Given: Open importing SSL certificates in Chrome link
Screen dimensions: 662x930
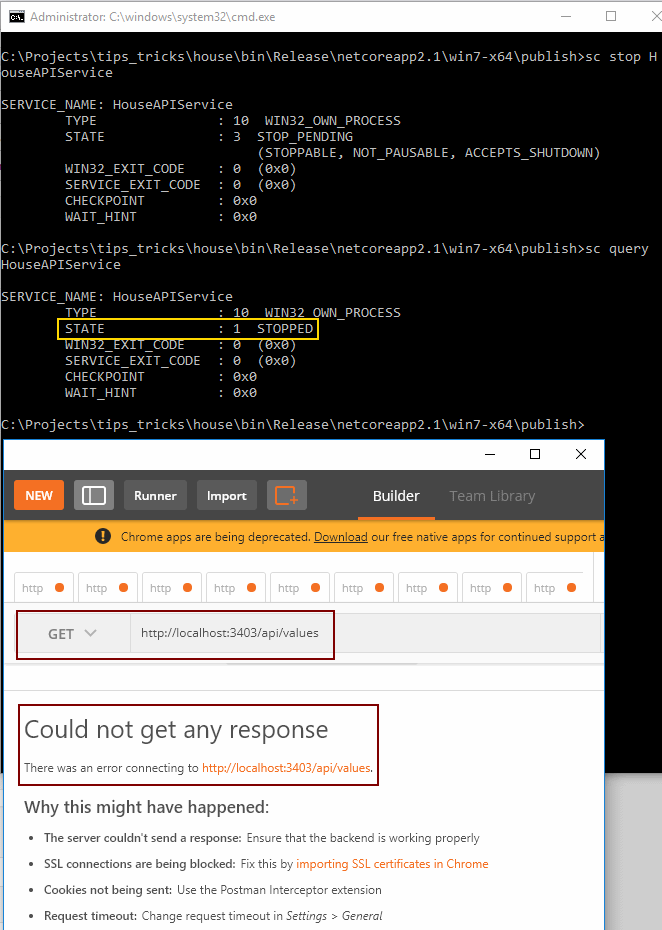Looking at the screenshot, I should [392, 864].
